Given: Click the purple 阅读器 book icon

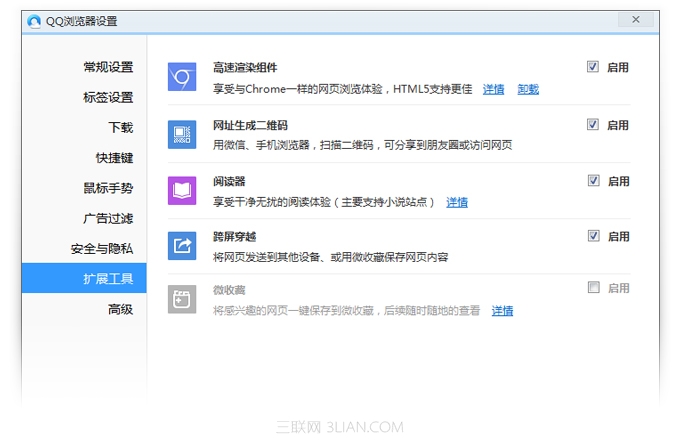Looking at the screenshot, I should (x=182, y=191).
